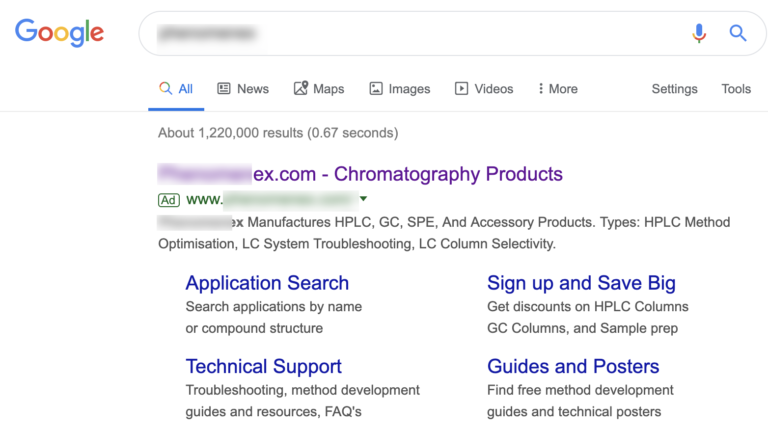The height and width of the screenshot is (430, 768).
Task: Click 'About 1,220,000 results (0.67 seconds)' text
Action: click(x=278, y=133)
